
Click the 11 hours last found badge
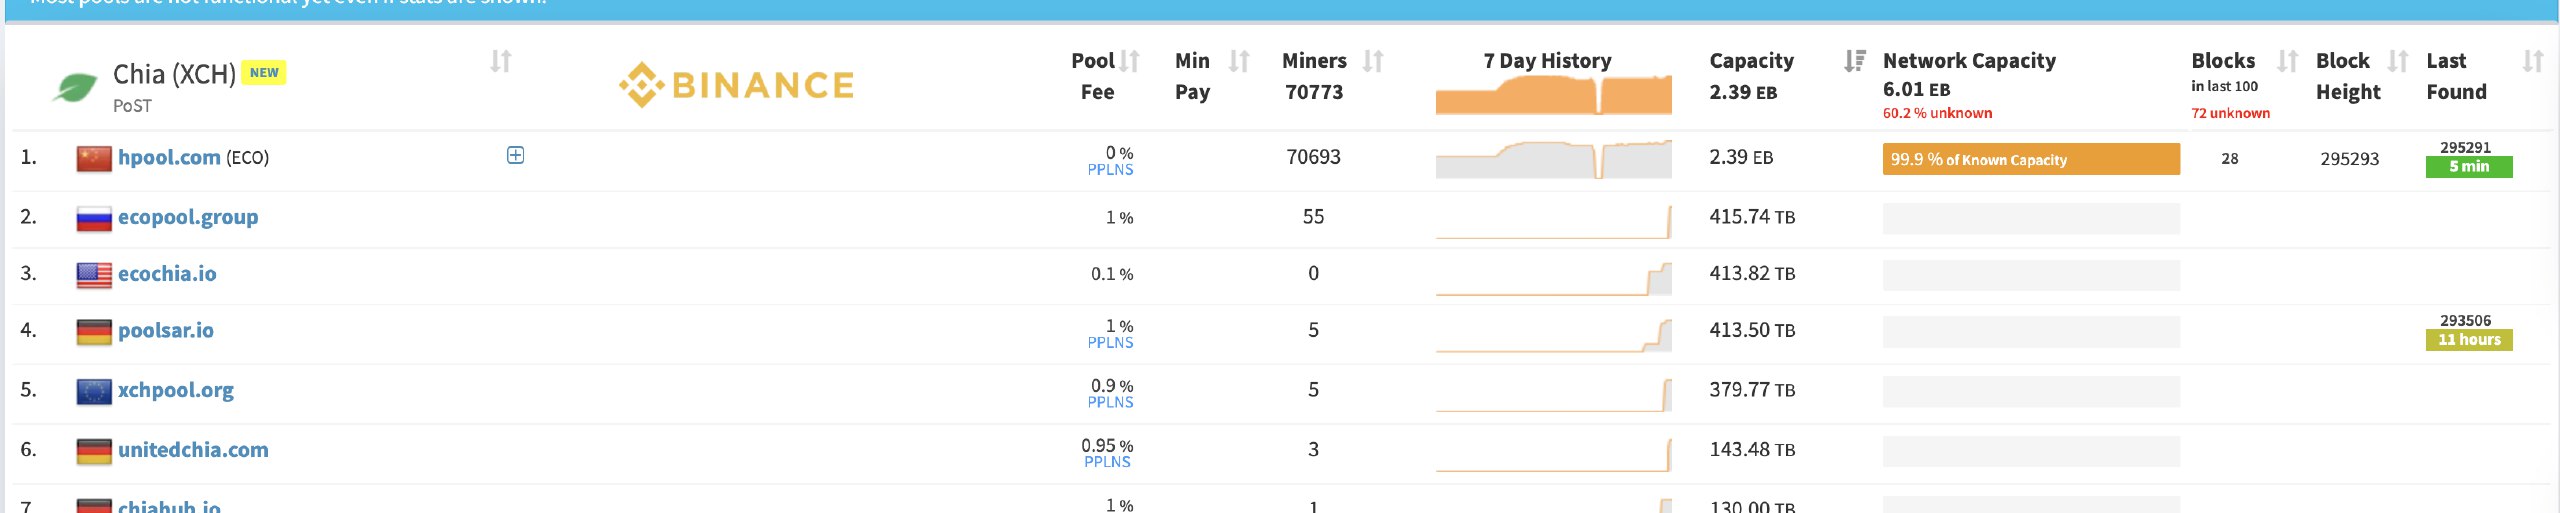pyautogui.click(x=2469, y=340)
